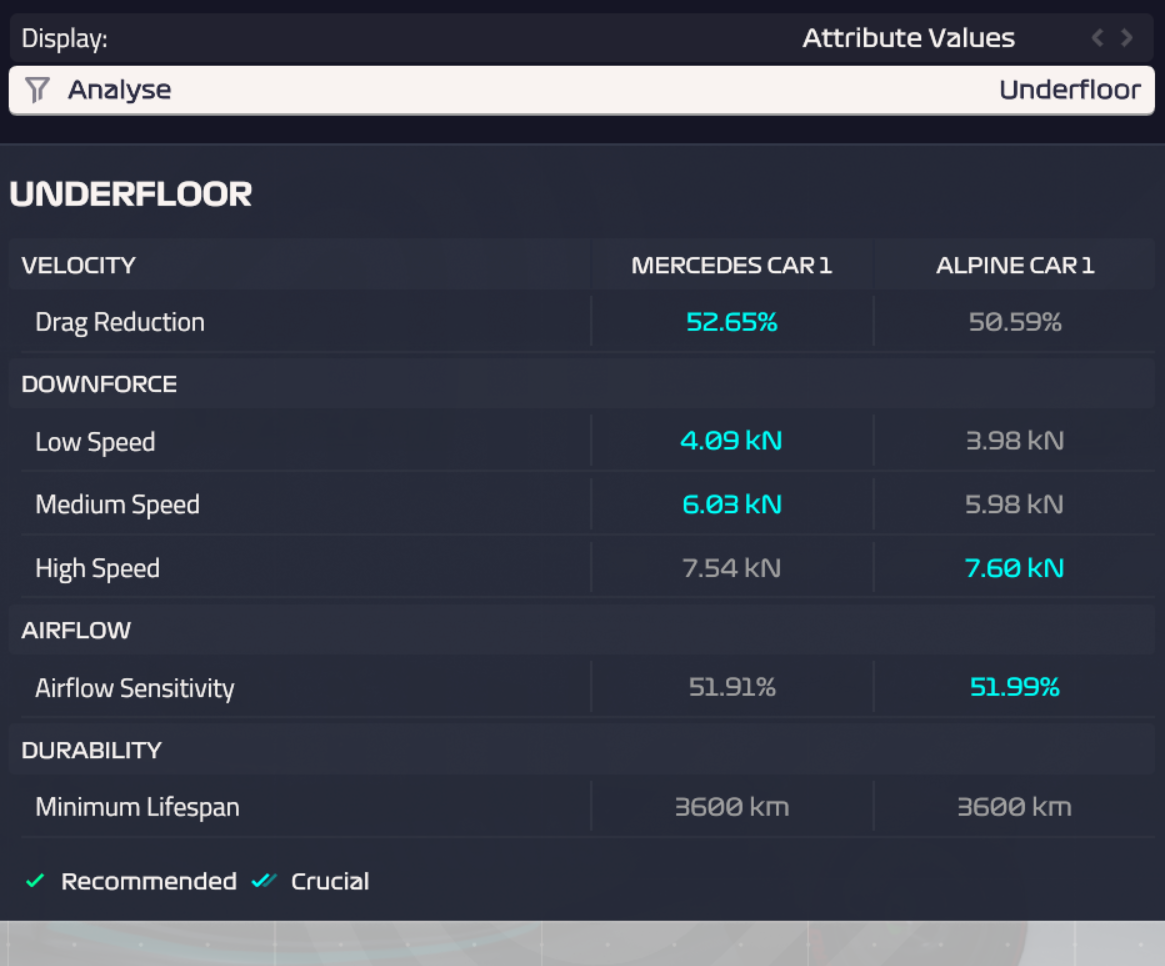
Task: Click the 51.99% airflow sensitivity value
Action: (1015, 687)
